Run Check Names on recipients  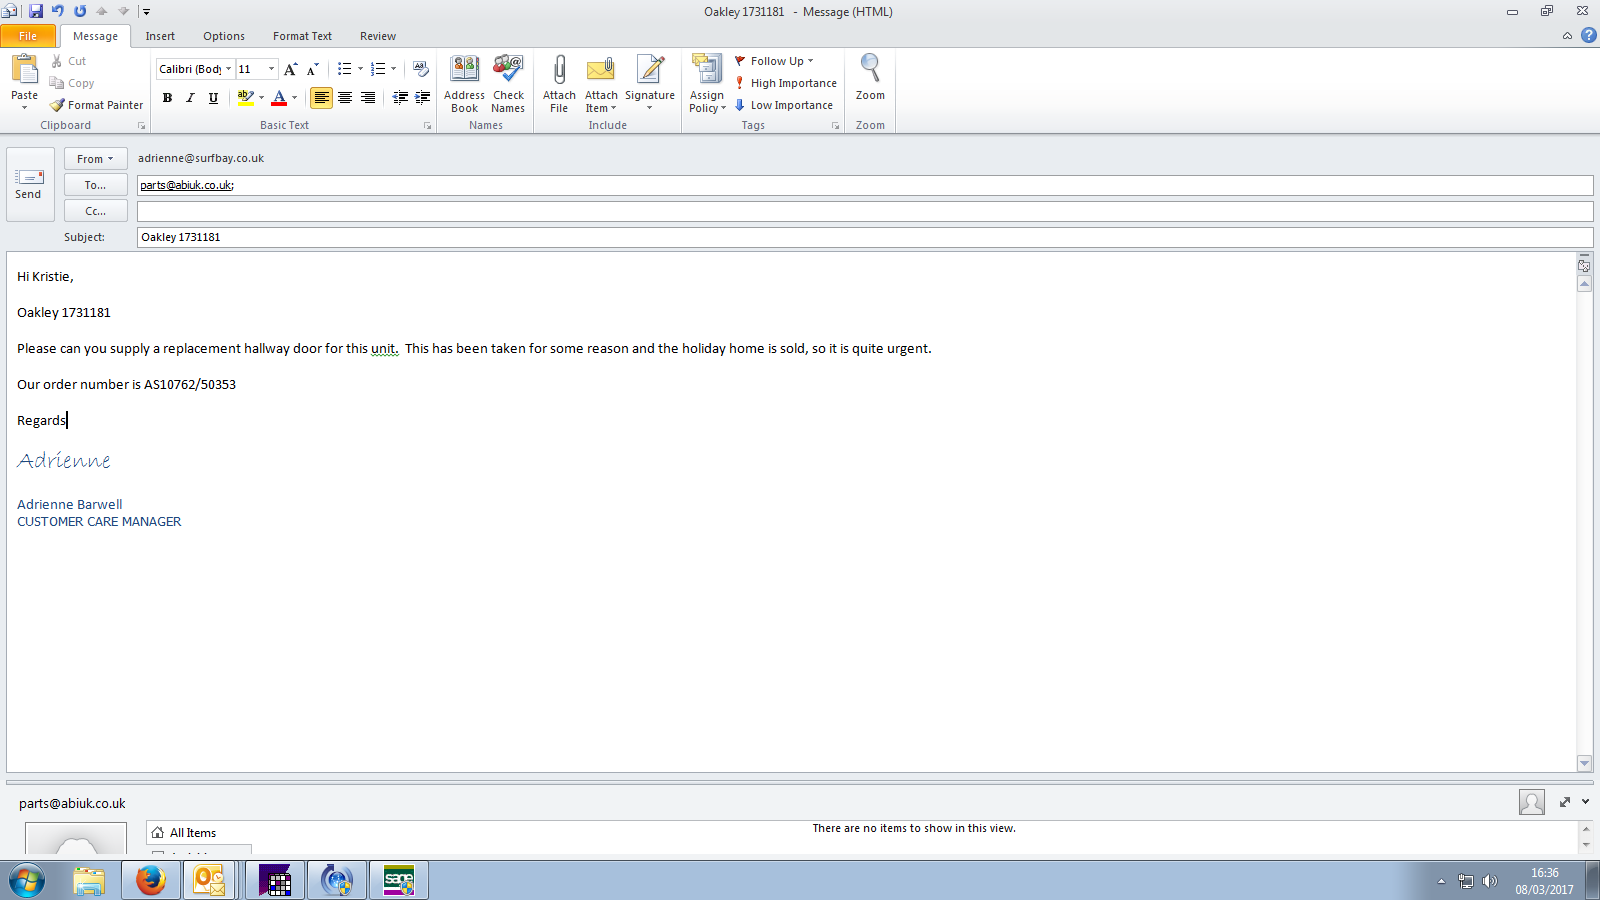click(508, 84)
